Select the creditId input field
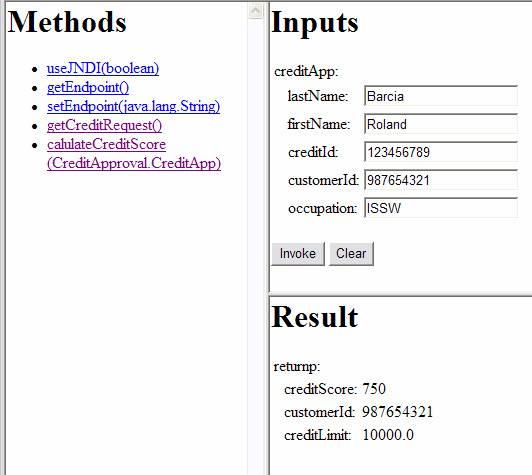Image resolution: width=532 pixels, height=475 pixels. [441, 152]
